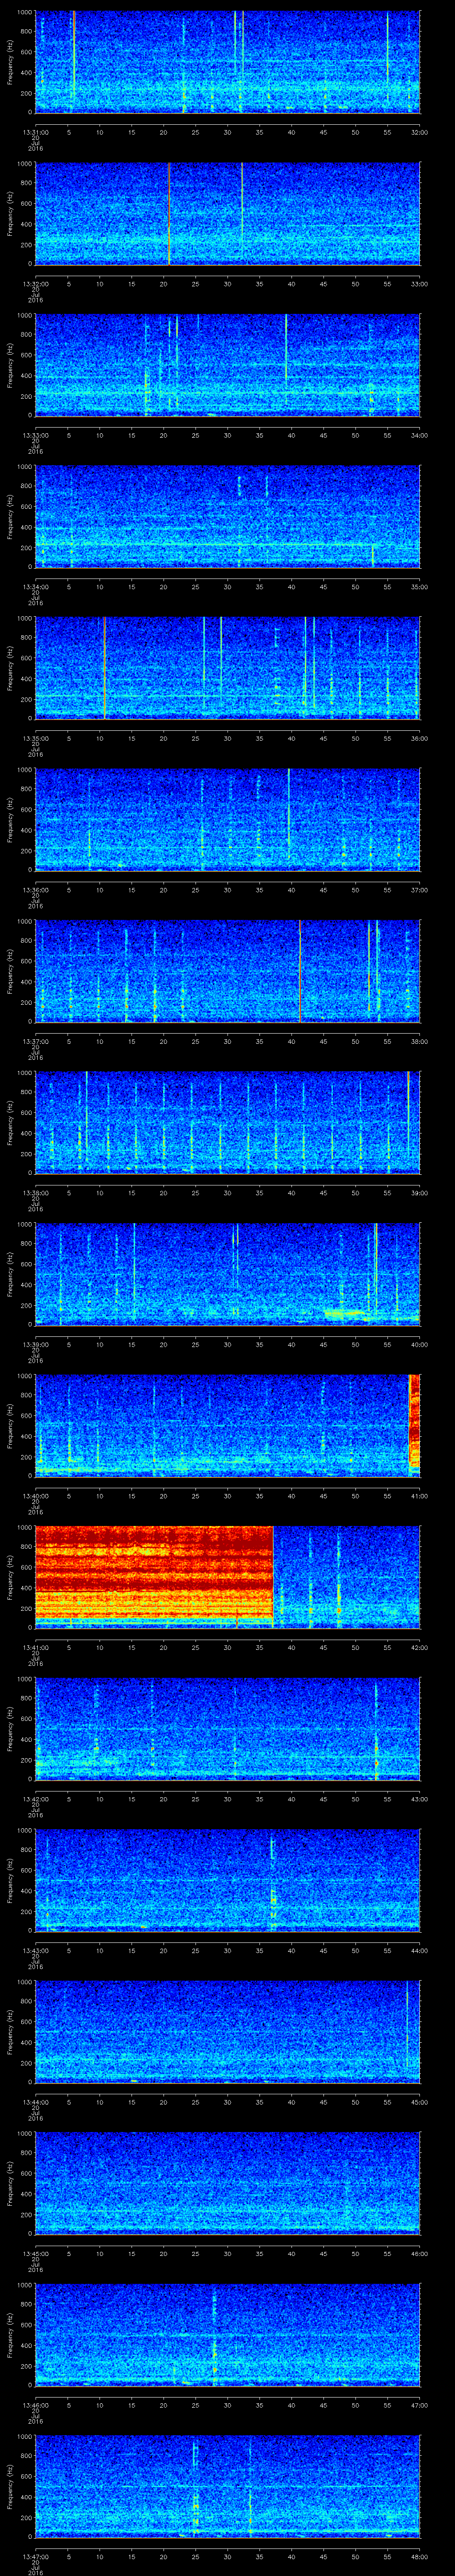
Task: Click the 13:31:00 start time label
Action: (x=35, y=132)
